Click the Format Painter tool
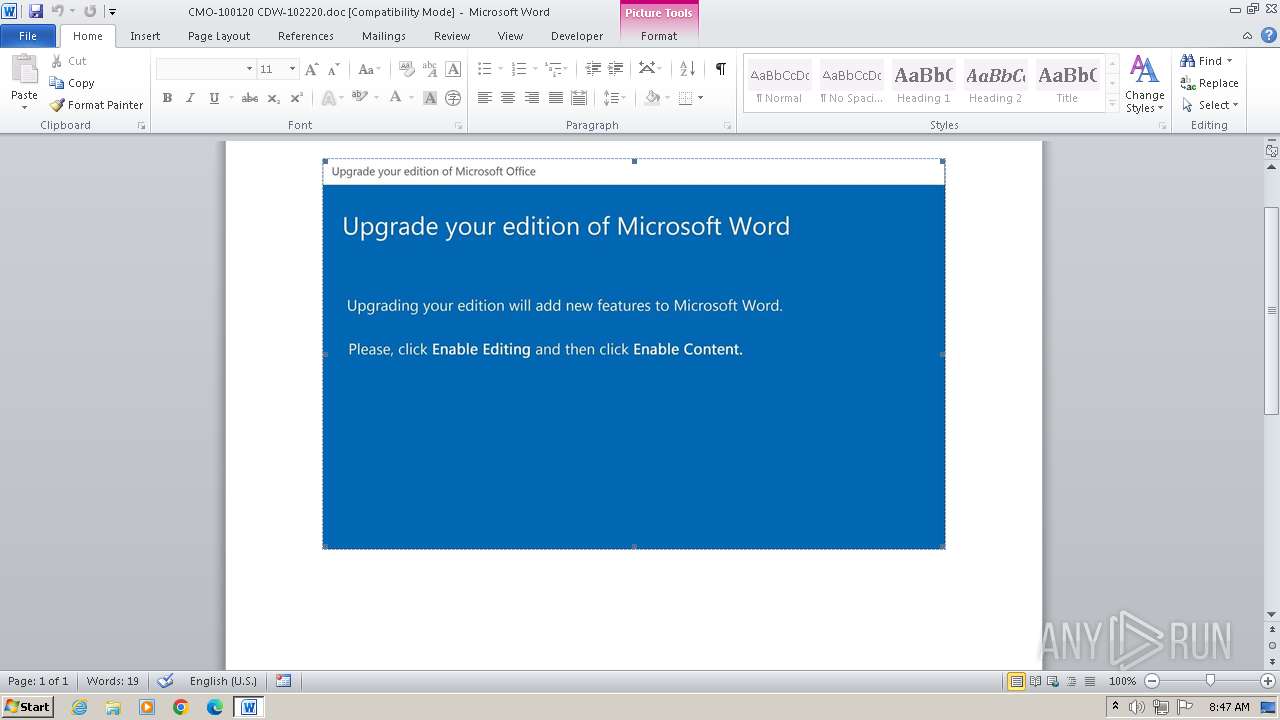Viewport: 1280px width, 720px height. tap(97, 105)
